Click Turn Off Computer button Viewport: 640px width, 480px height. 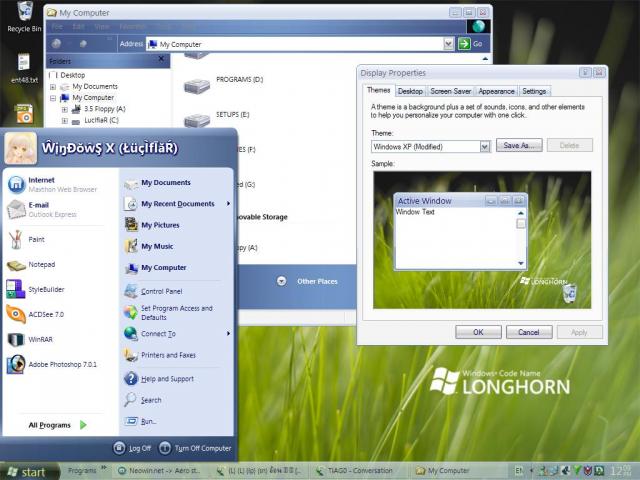pos(195,448)
